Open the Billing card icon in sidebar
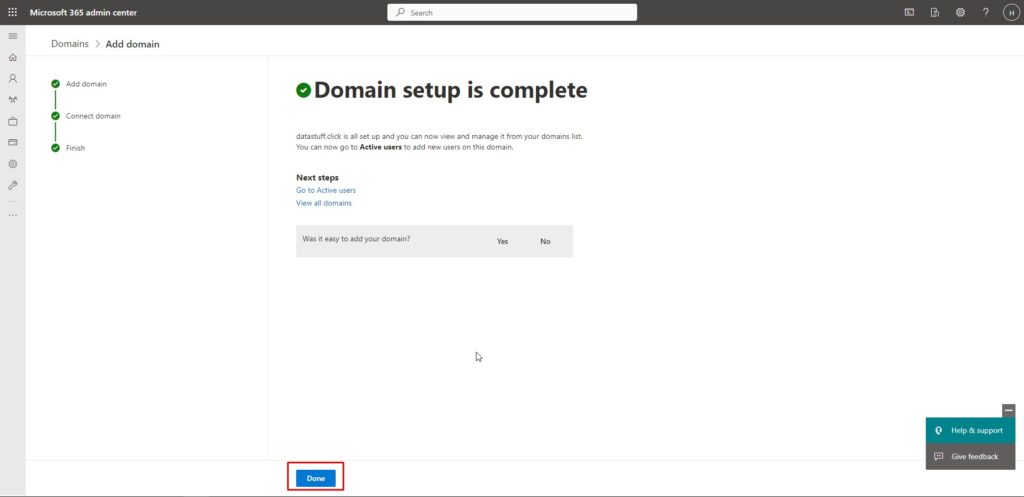 coord(12,142)
